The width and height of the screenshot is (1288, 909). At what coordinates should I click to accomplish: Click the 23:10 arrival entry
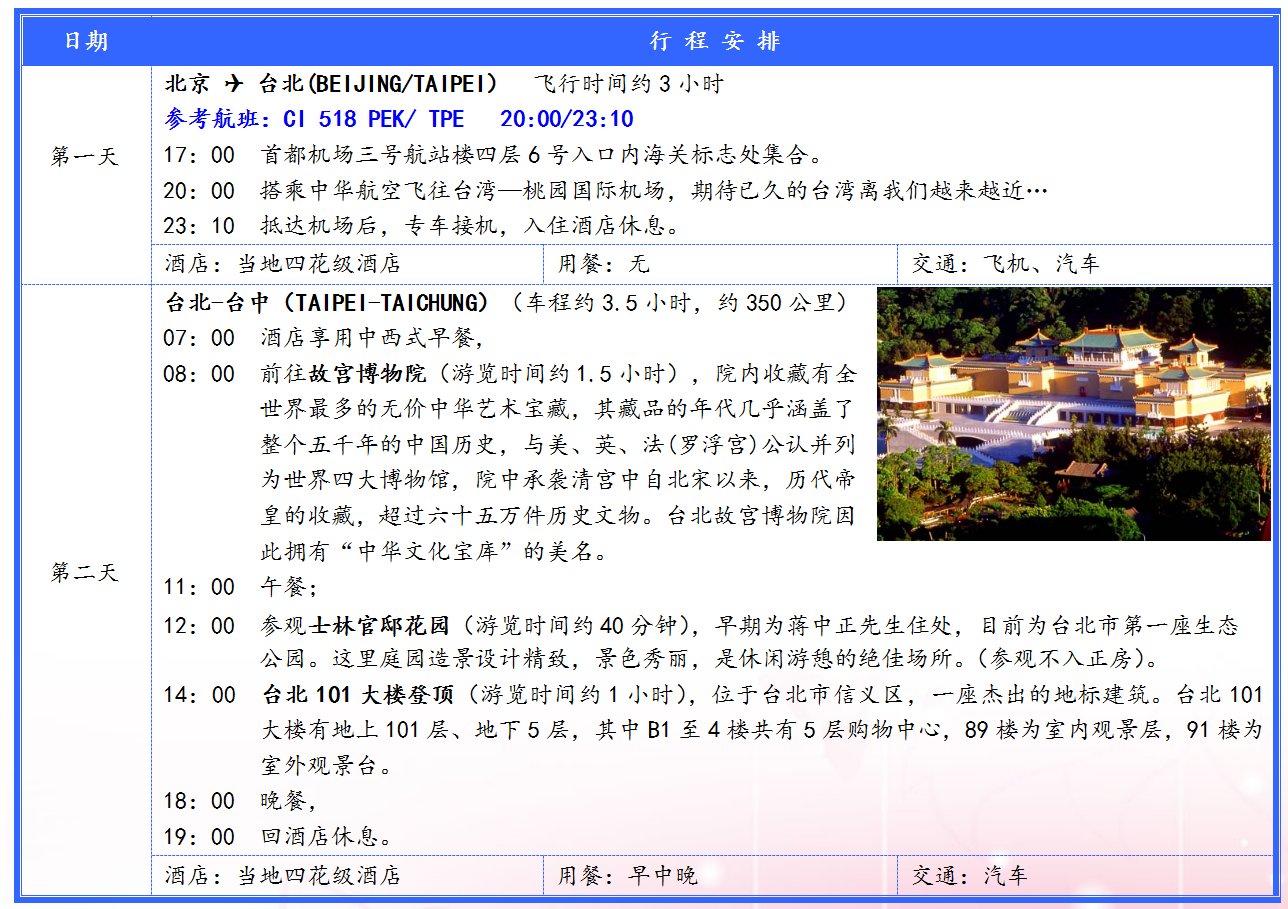[422, 226]
